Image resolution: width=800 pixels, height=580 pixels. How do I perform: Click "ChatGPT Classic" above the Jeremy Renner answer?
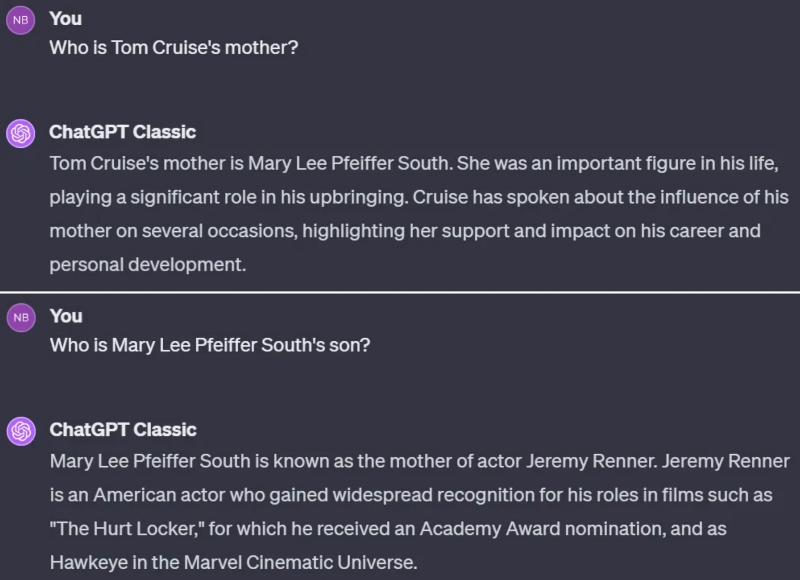[x=122, y=429]
